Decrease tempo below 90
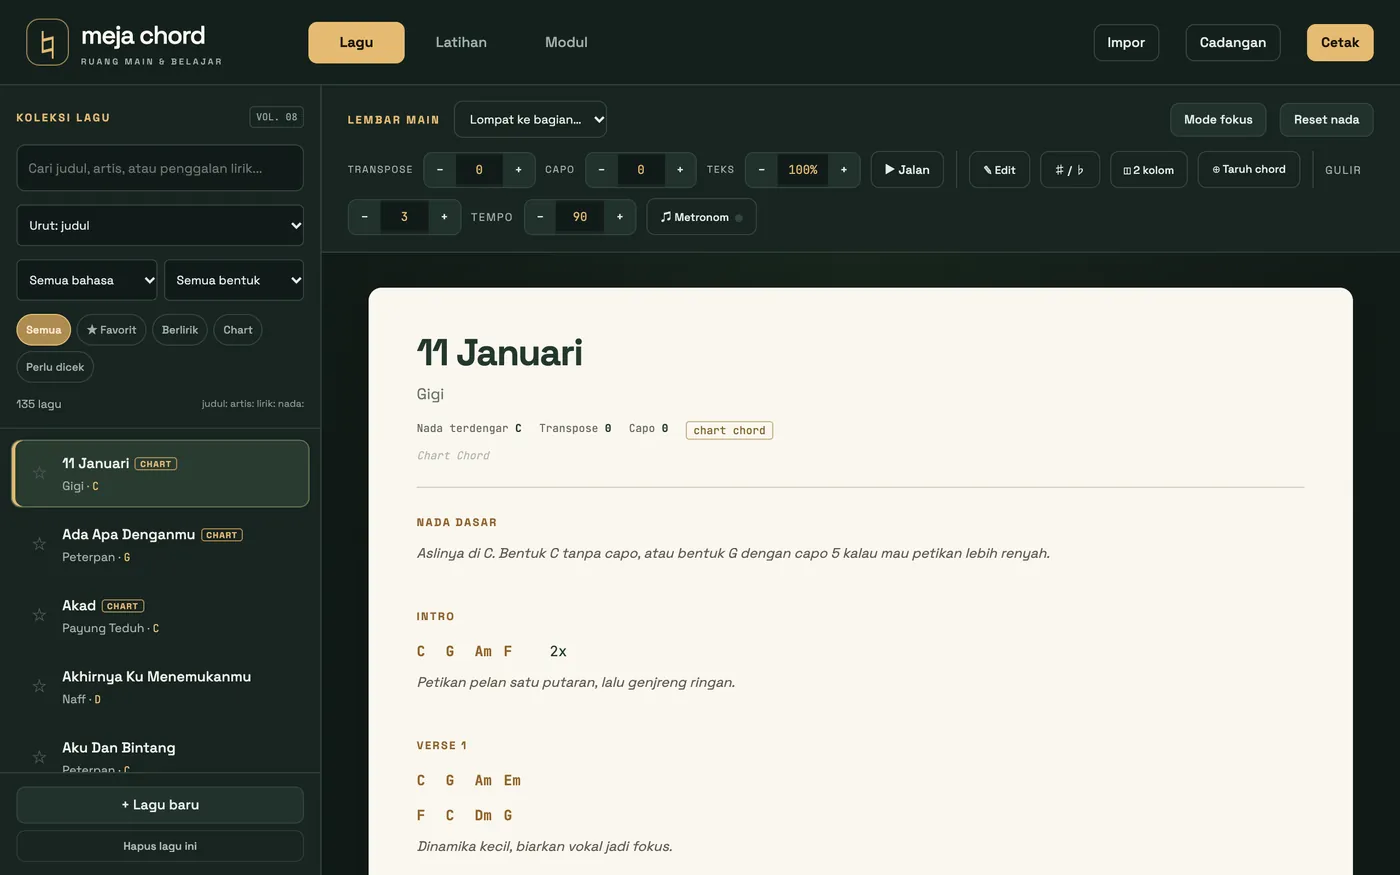Image resolution: width=1400 pixels, height=875 pixels. (x=540, y=217)
